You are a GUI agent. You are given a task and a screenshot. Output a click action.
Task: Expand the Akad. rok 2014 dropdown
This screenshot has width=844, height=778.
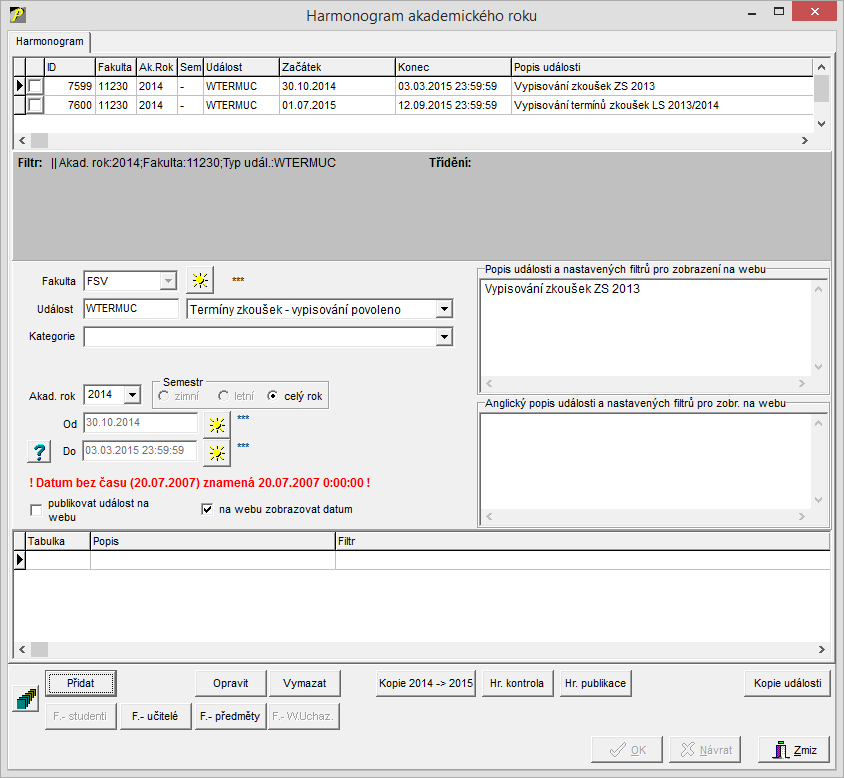[x=132, y=395]
